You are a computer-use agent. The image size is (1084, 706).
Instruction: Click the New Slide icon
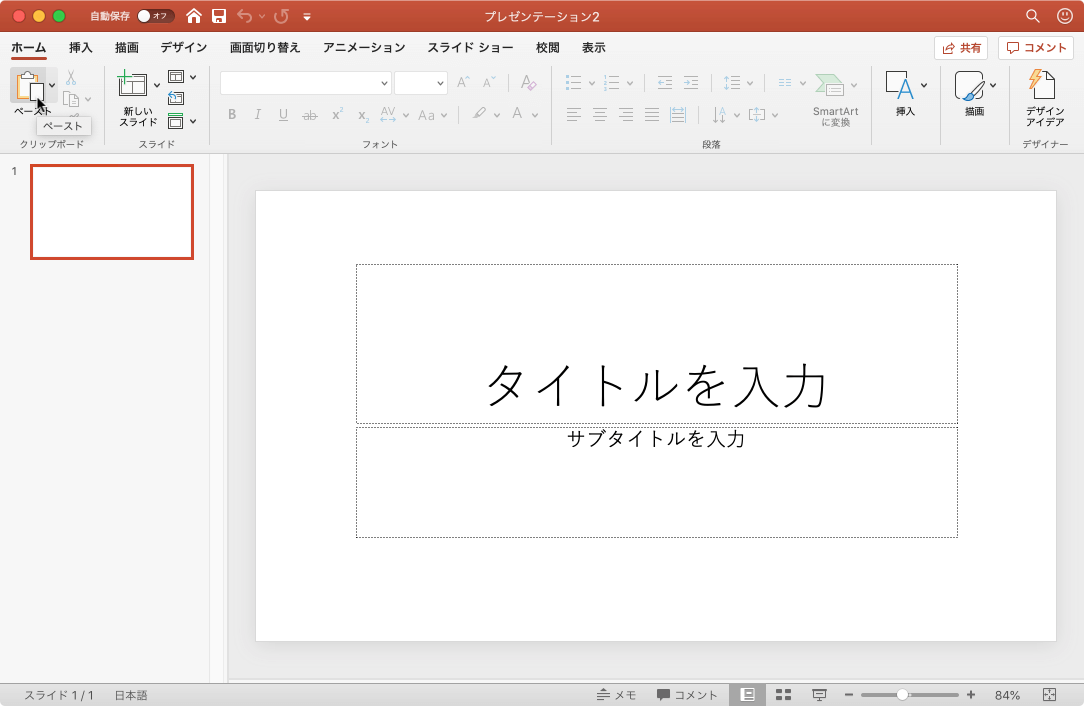[133, 86]
